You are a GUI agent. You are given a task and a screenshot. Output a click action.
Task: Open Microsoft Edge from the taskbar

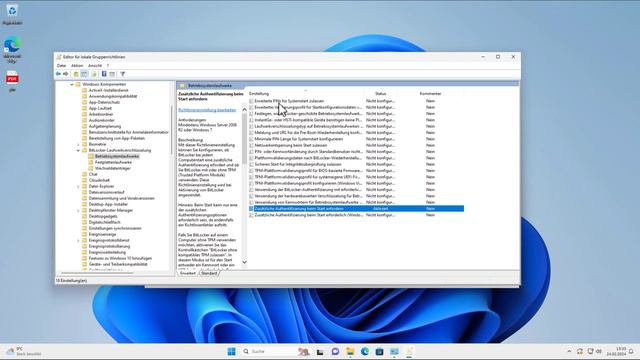[365, 351]
